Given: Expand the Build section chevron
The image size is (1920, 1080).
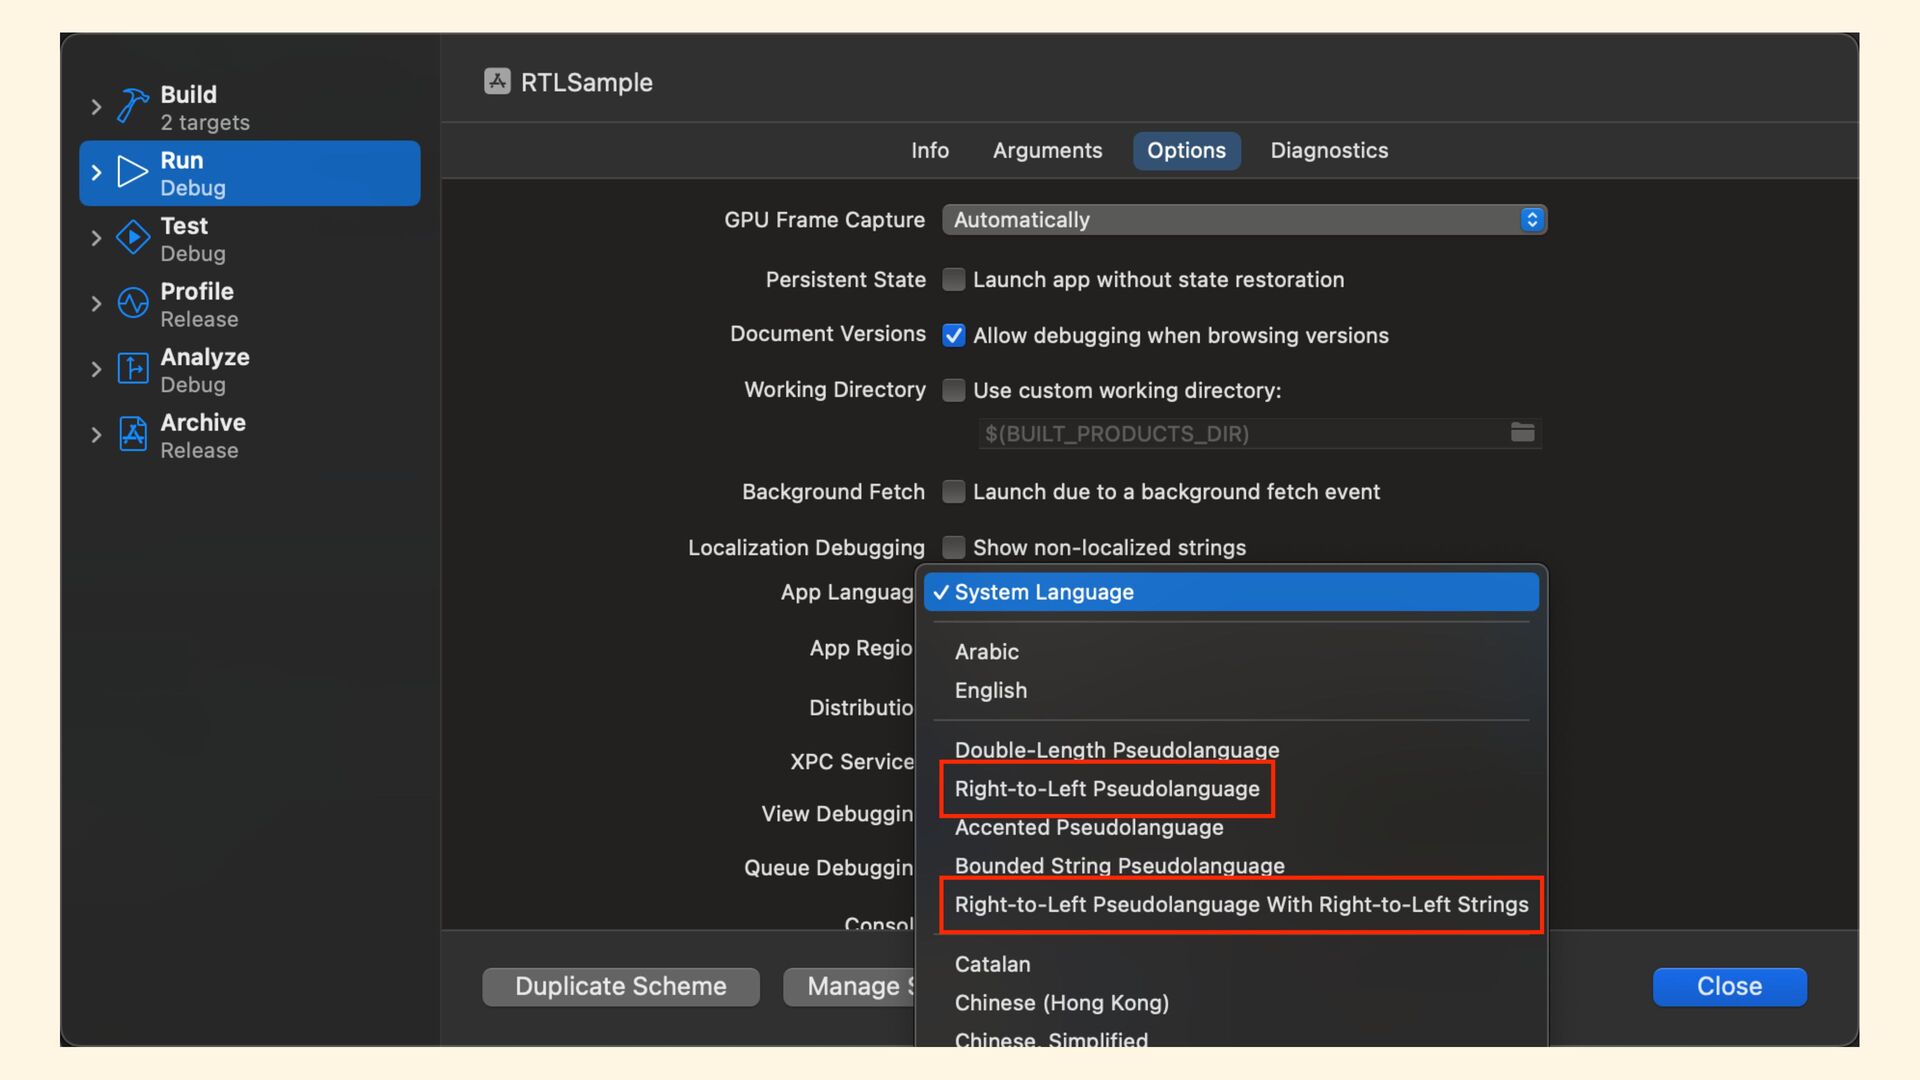Looking at the screenshot, I should pos(96,107).
